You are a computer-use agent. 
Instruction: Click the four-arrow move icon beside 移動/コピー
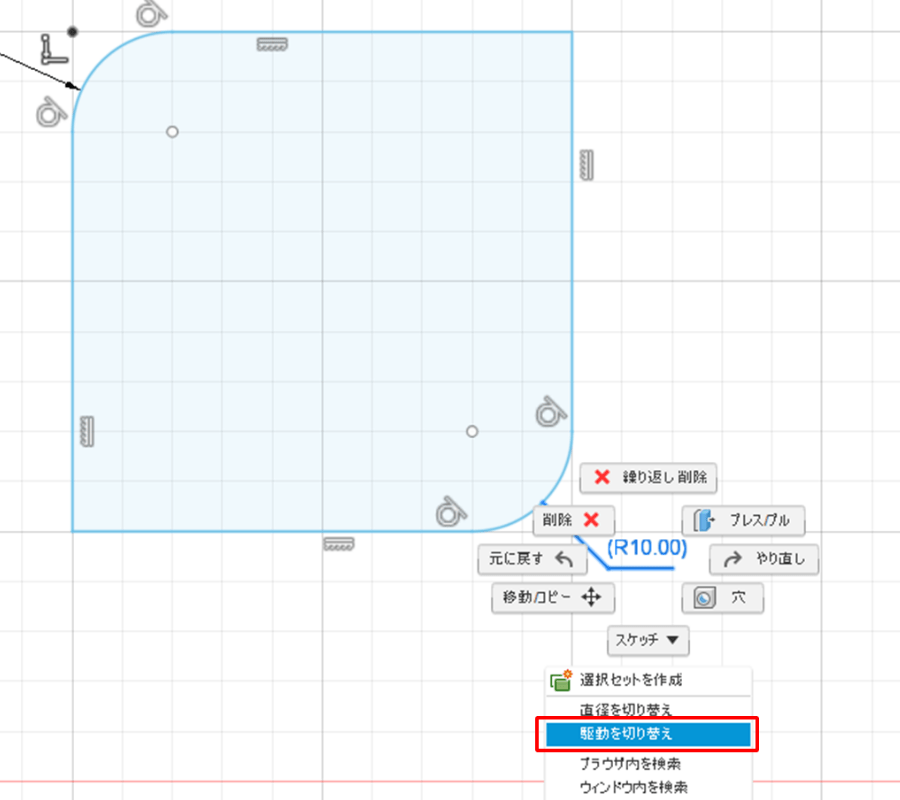(x=591, y=597)
